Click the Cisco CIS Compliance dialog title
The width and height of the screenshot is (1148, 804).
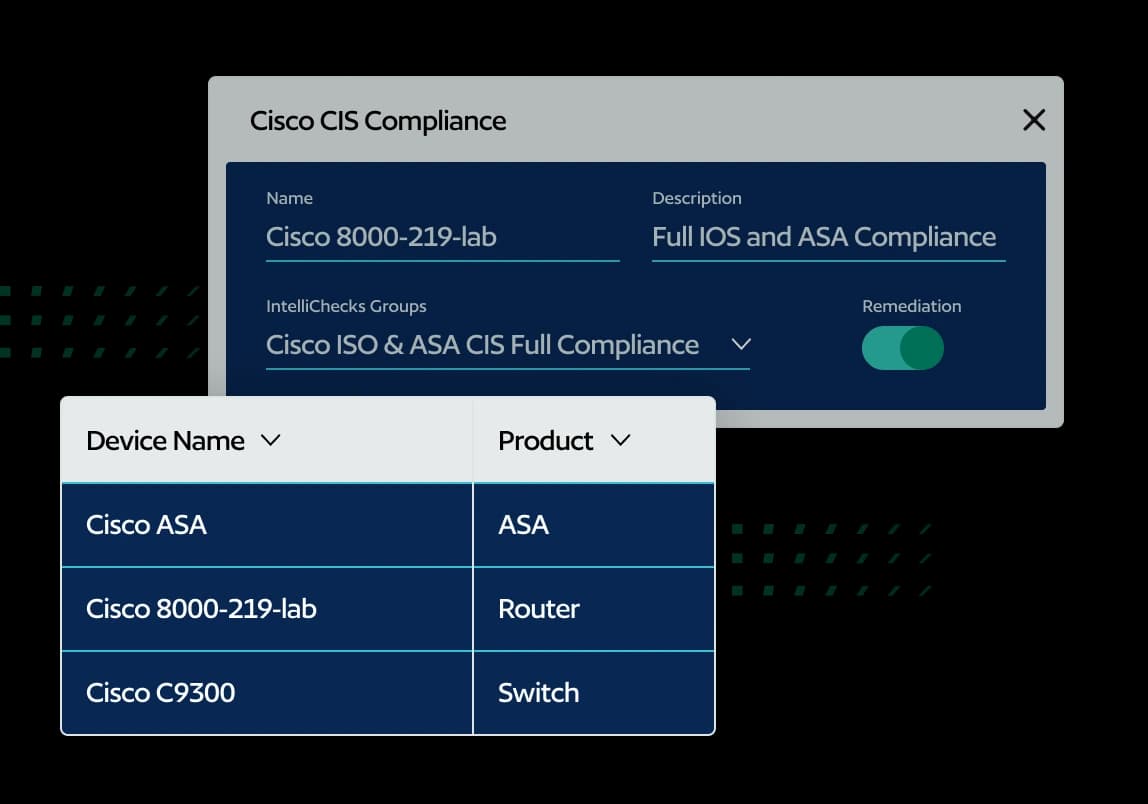(x=378, y=121)
